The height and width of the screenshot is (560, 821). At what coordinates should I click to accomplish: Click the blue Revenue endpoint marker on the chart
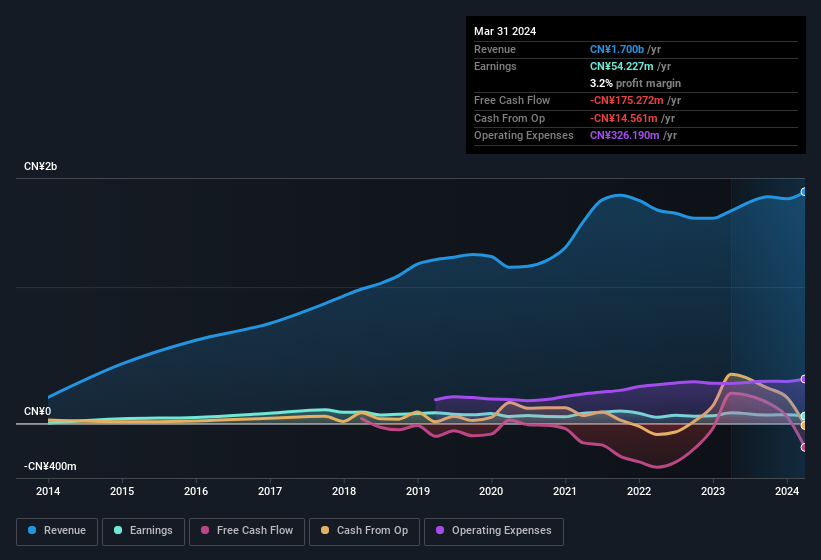804,192
